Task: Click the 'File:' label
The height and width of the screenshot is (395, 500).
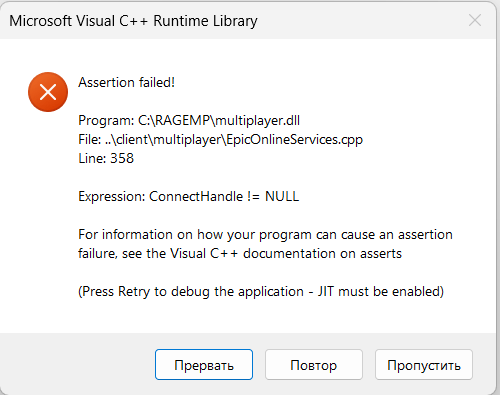Action: (90, 140)
